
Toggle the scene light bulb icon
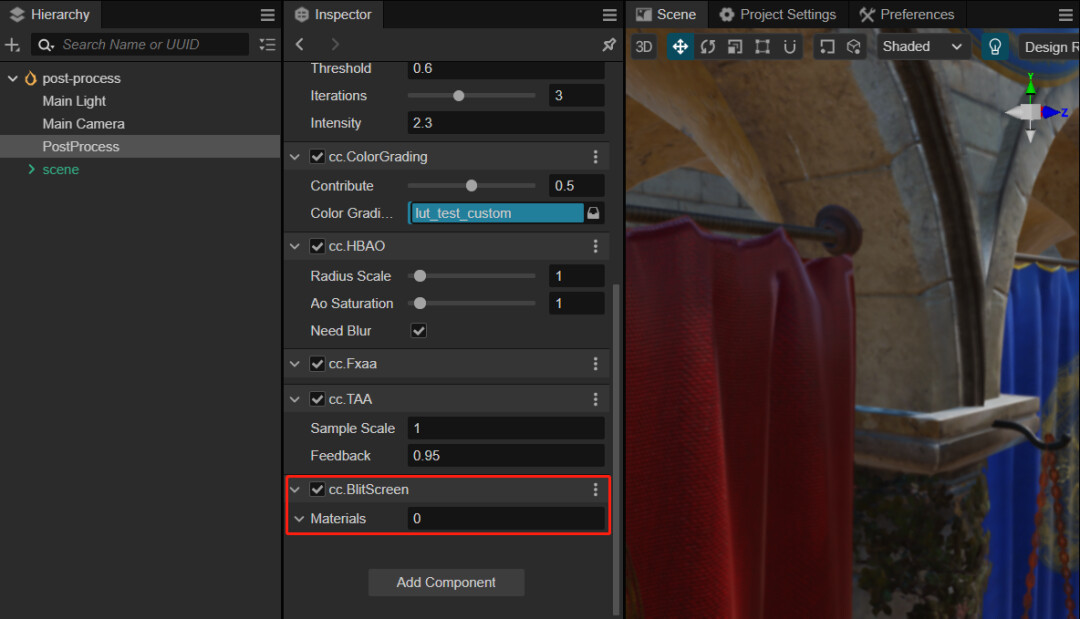click(995, 47)
